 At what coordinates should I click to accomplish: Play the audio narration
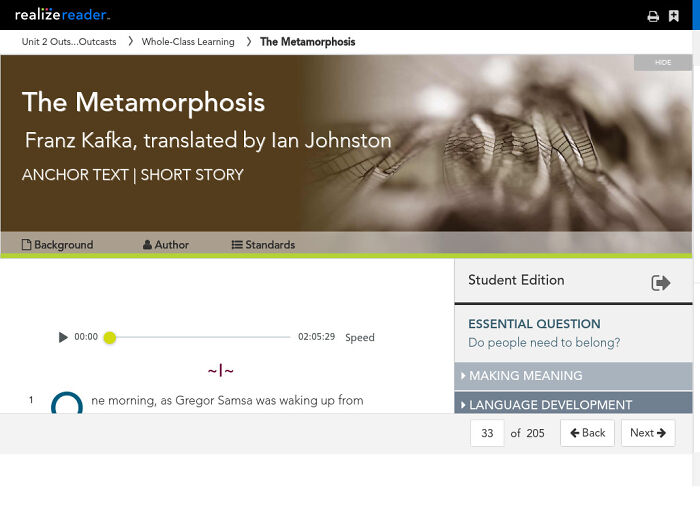[64, 338]
